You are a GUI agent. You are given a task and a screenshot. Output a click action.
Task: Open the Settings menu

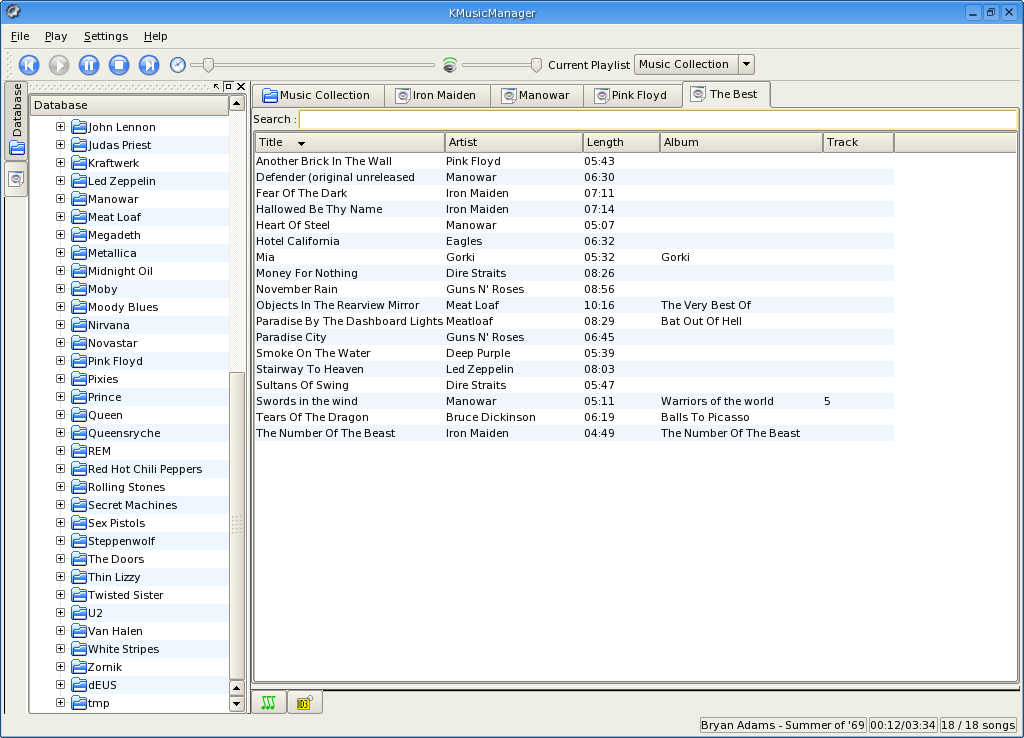coord(105,36)
